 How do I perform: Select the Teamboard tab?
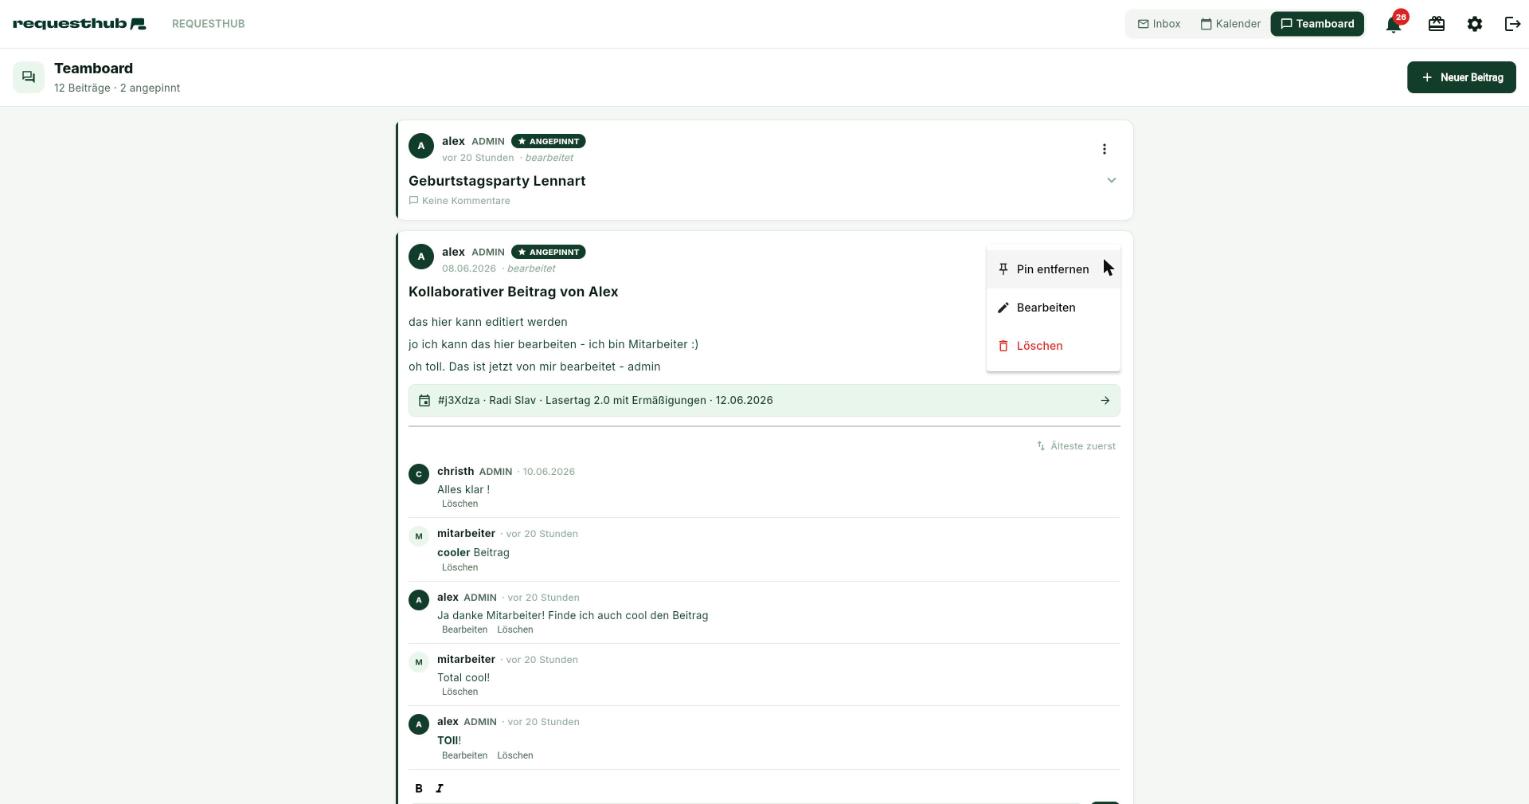coord(1317,24)
